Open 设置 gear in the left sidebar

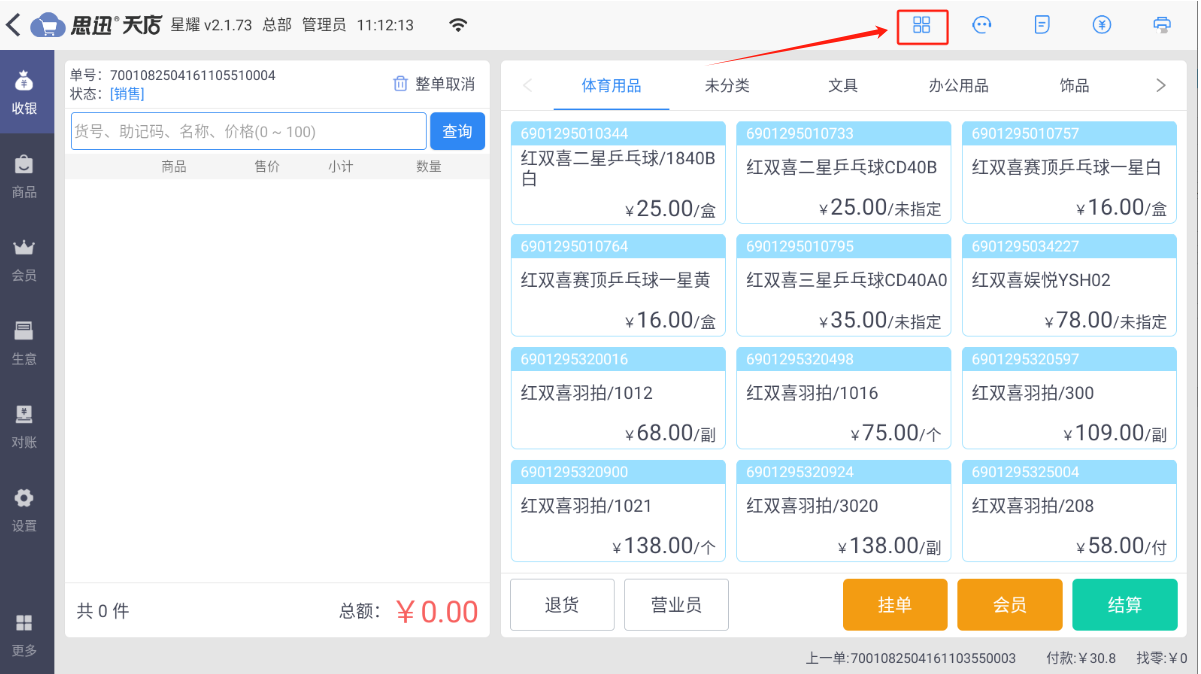[x=25, y=510]
